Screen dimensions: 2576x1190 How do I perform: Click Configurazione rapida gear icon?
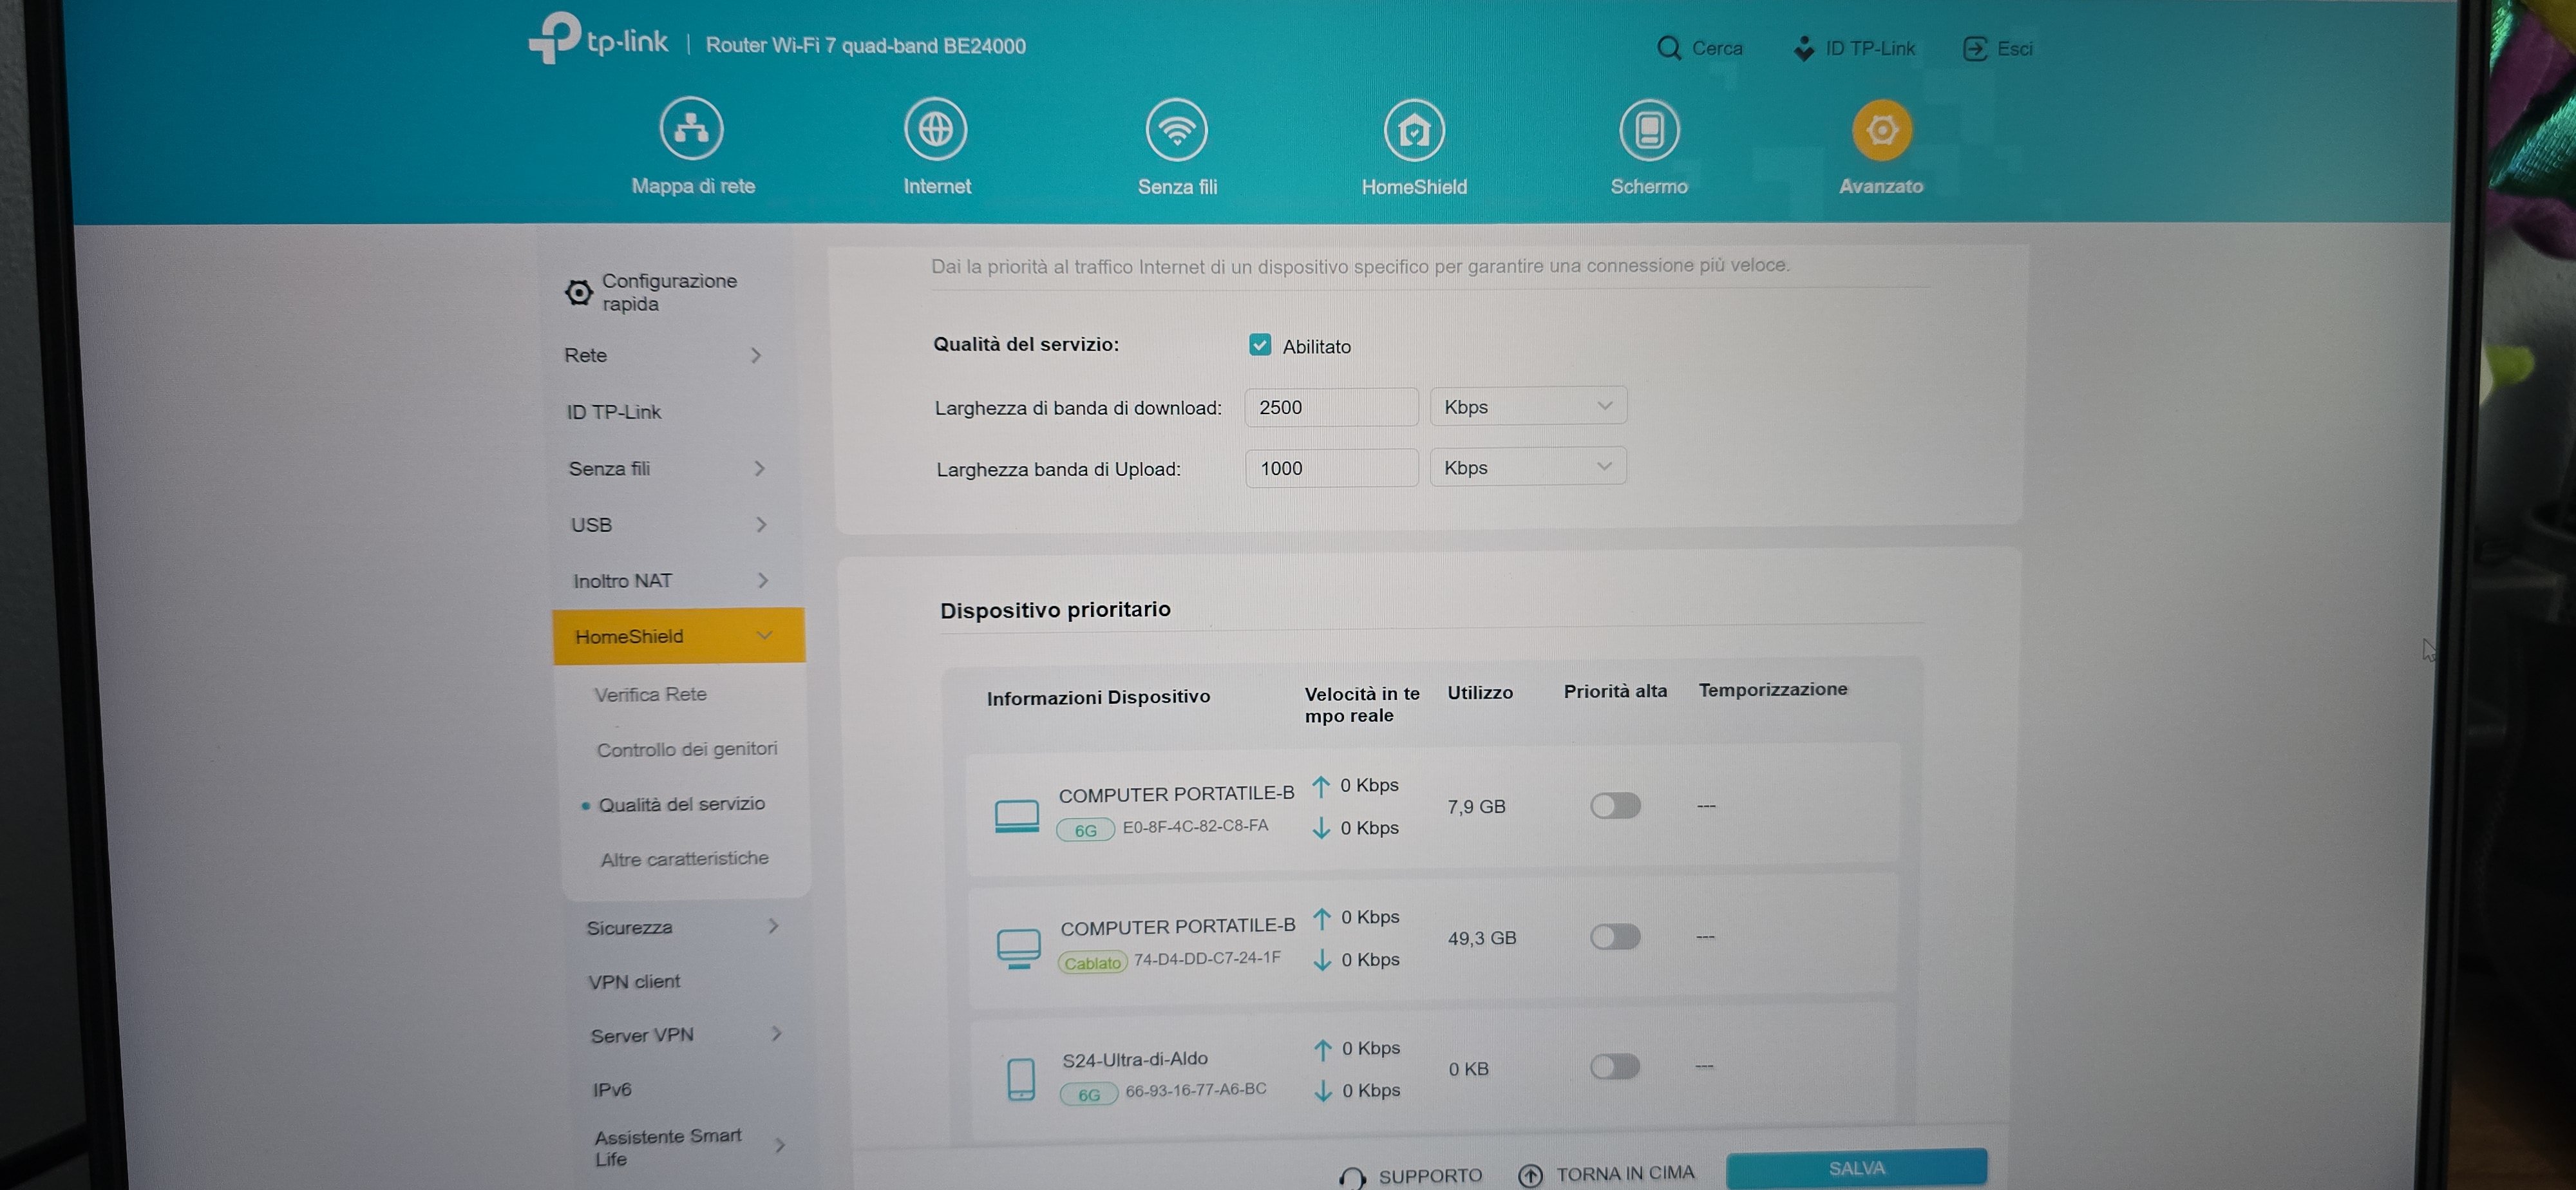[x=578, y=292]
